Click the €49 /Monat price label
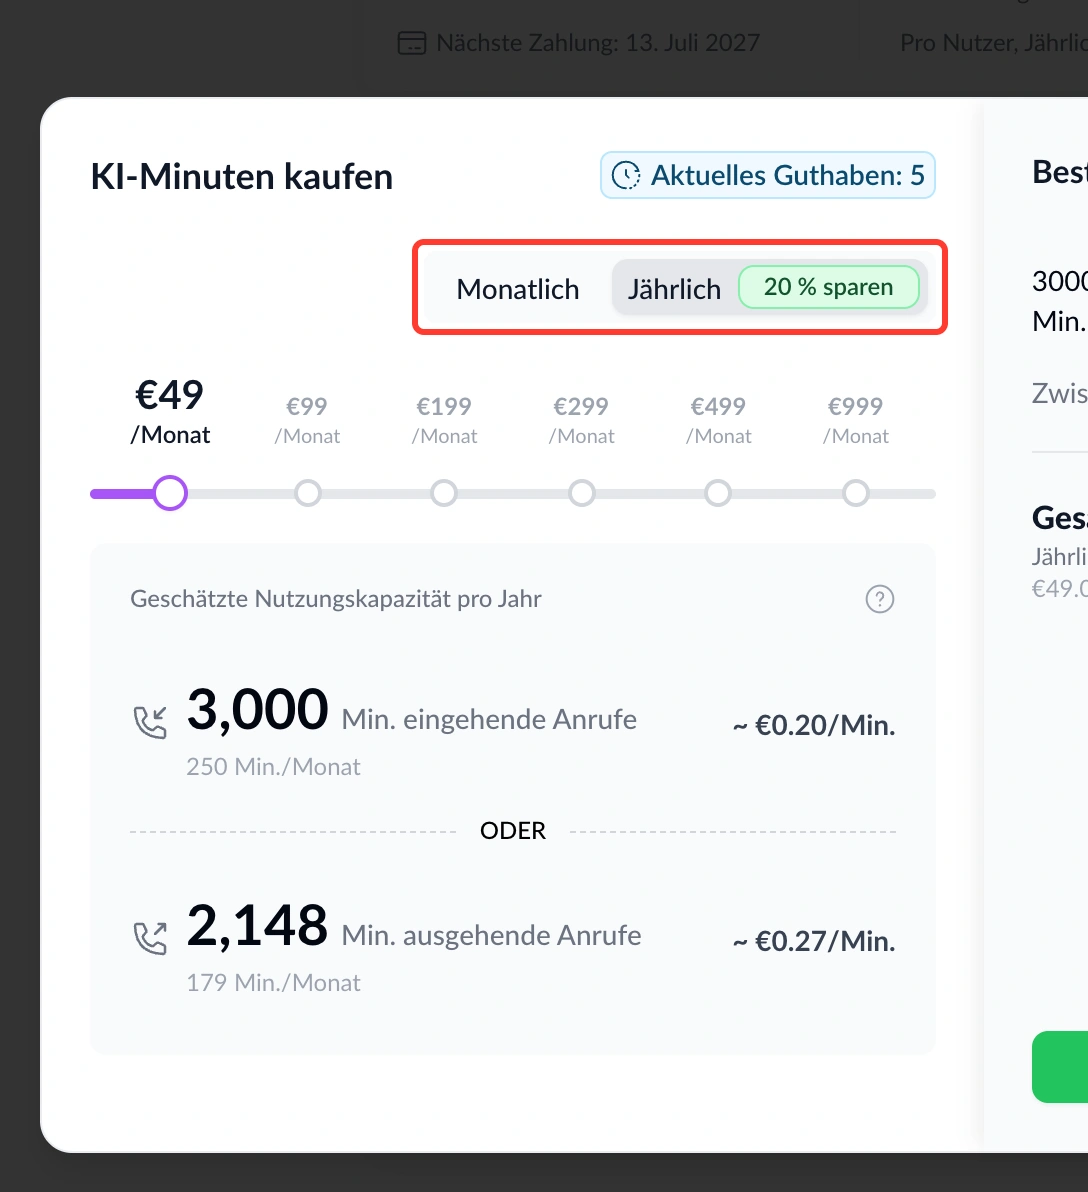 (170, 412)
